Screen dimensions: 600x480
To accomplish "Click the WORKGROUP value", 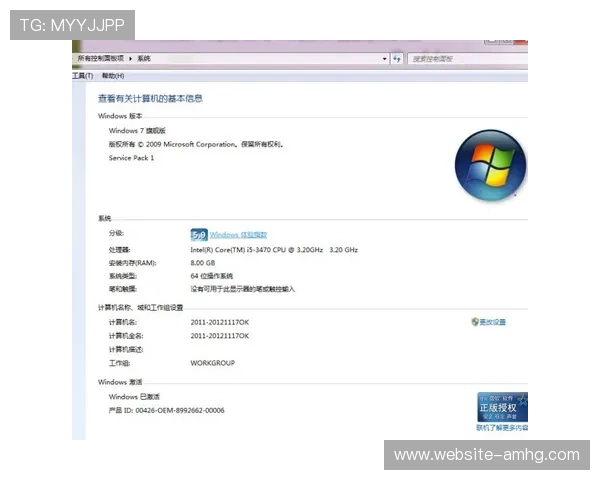I will point(213,363).
